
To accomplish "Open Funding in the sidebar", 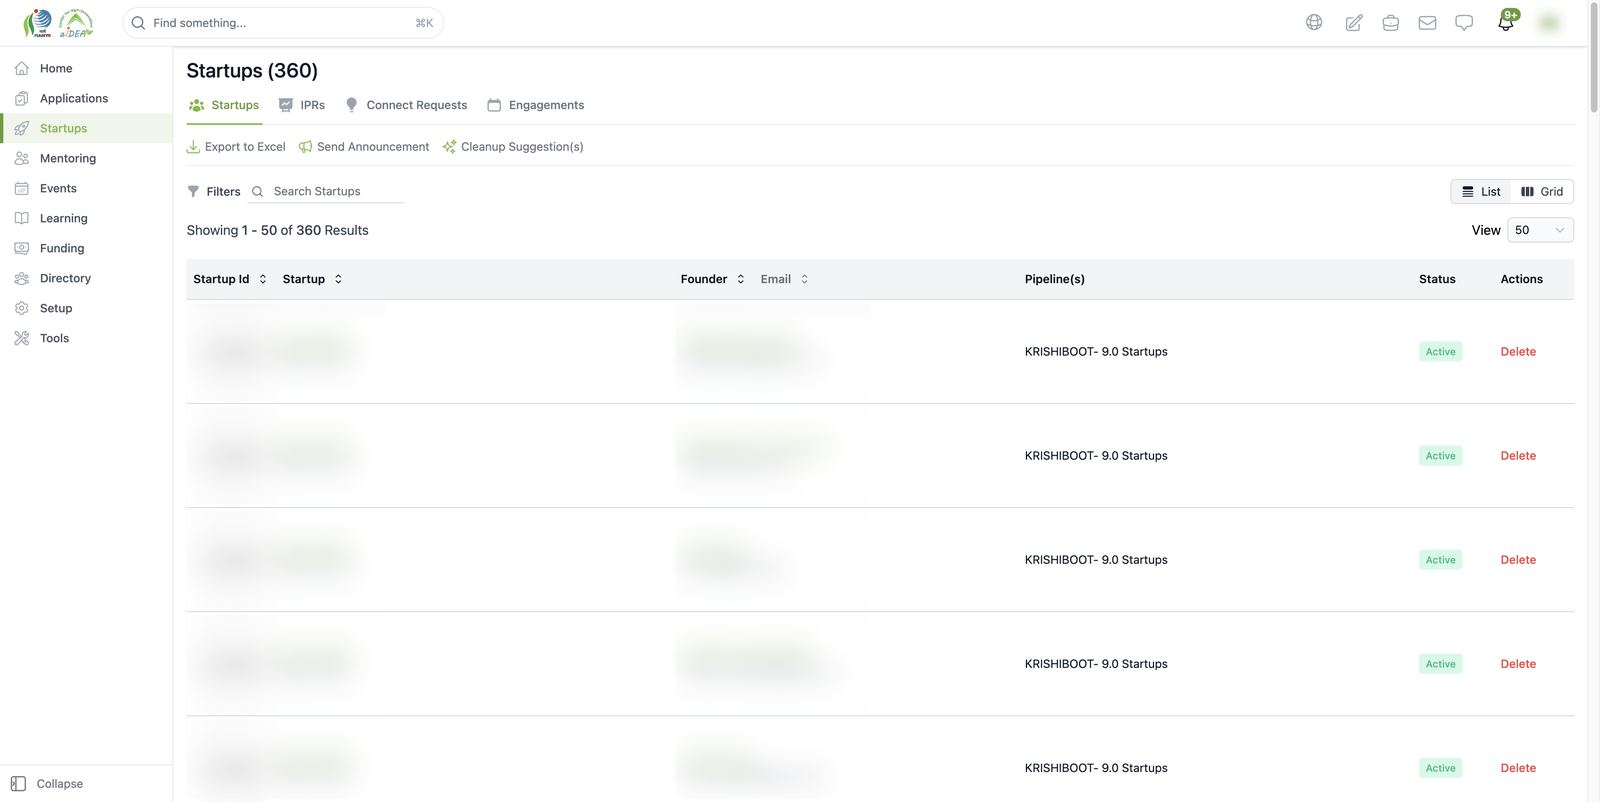I will [86, 248].
